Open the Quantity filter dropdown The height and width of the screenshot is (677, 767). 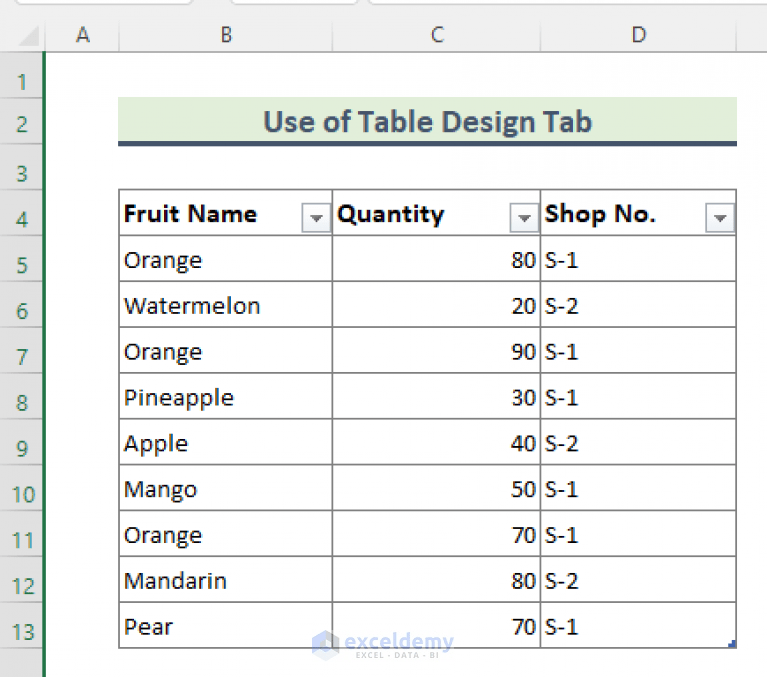pyautogui.click(x=524, y=218)
